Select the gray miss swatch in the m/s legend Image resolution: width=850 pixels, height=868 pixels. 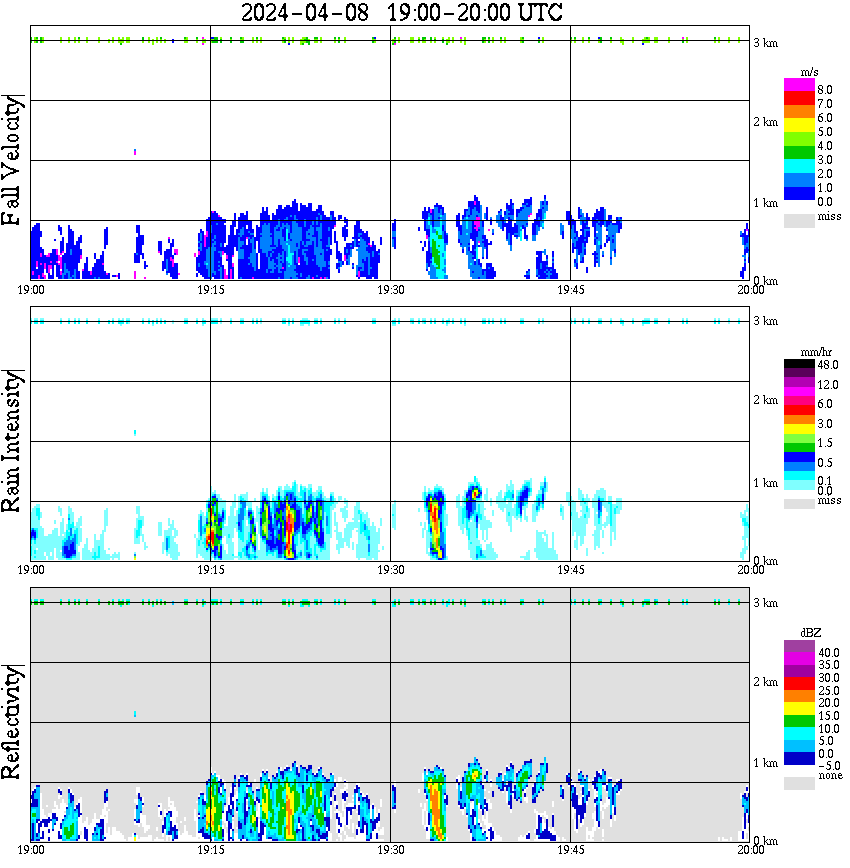(x=799, y=220)
